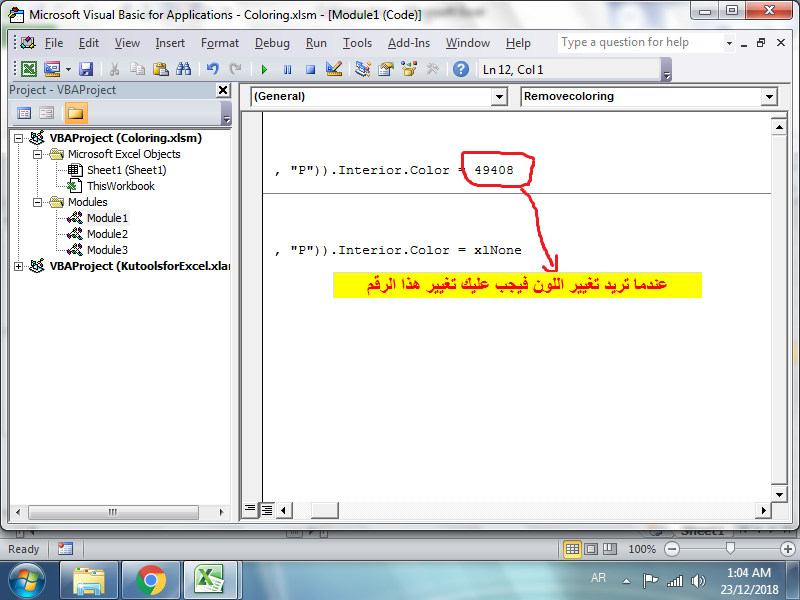
Task: Open the Object Browser icon
Action: pos(409,69)
